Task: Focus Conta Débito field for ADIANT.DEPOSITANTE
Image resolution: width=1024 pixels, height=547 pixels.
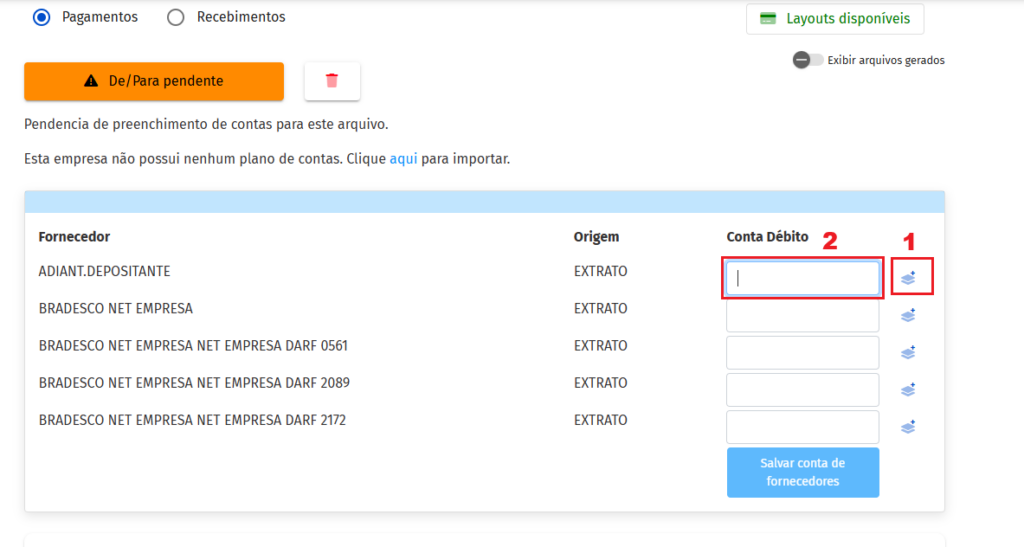Action: [x=802, y=278]
